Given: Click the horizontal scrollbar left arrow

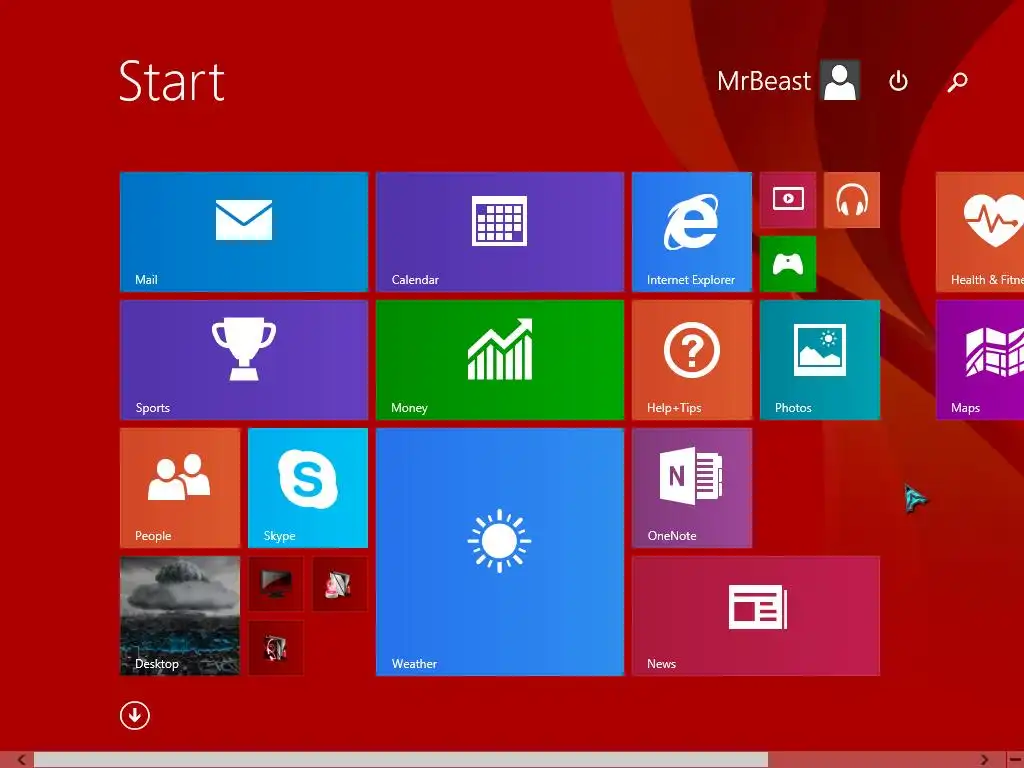Looking at the screenshot, I should [22, 760].
